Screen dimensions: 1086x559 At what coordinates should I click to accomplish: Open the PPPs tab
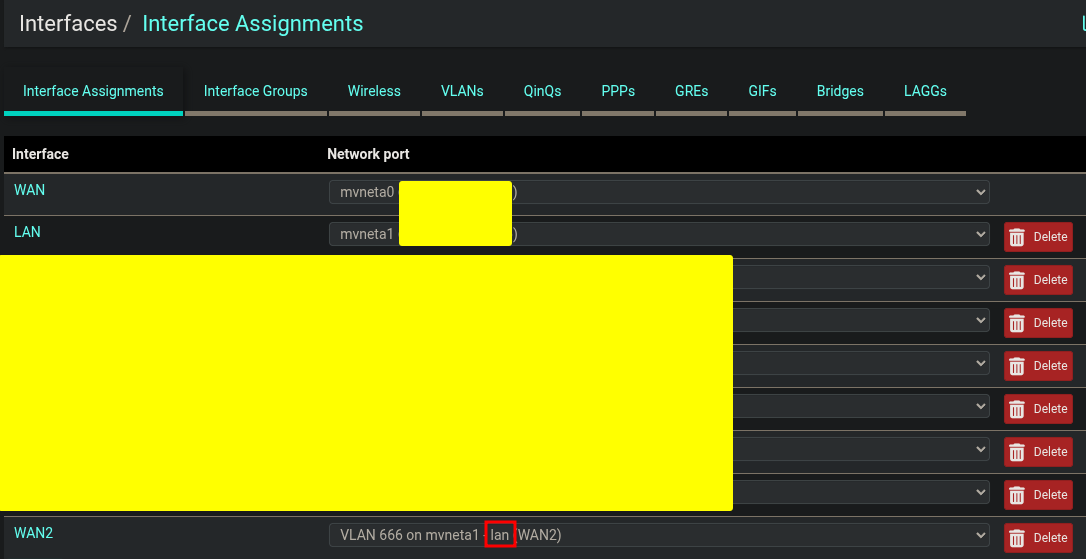point(618,91)
